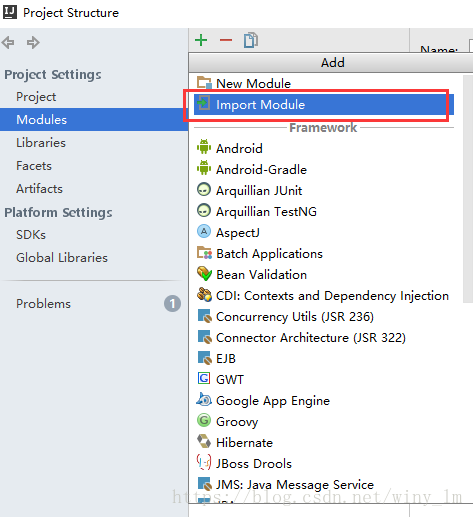473x517 pixels.
Task: Click the CDI beans icon
Action: (x=204, y=295)
